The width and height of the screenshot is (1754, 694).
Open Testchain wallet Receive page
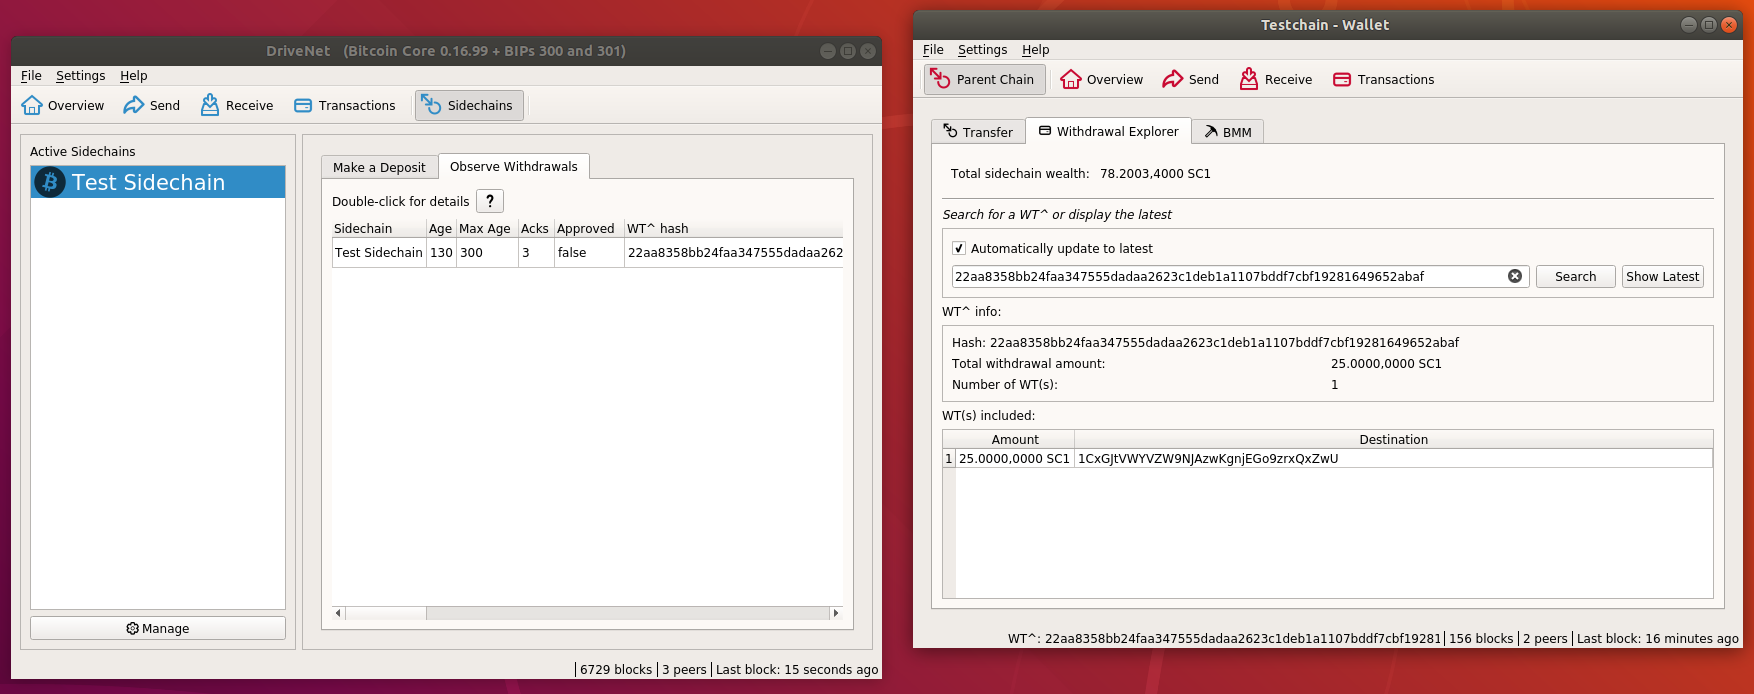pyautogui.click(x=1276, y=79)
